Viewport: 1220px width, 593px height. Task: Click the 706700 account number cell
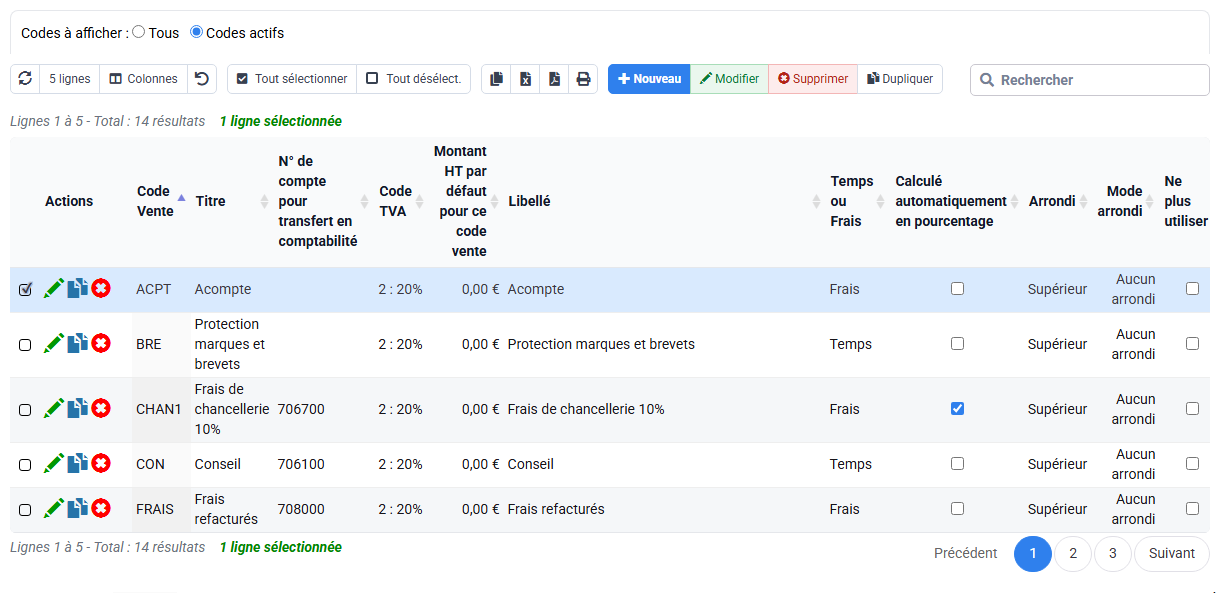pos(301,409)
